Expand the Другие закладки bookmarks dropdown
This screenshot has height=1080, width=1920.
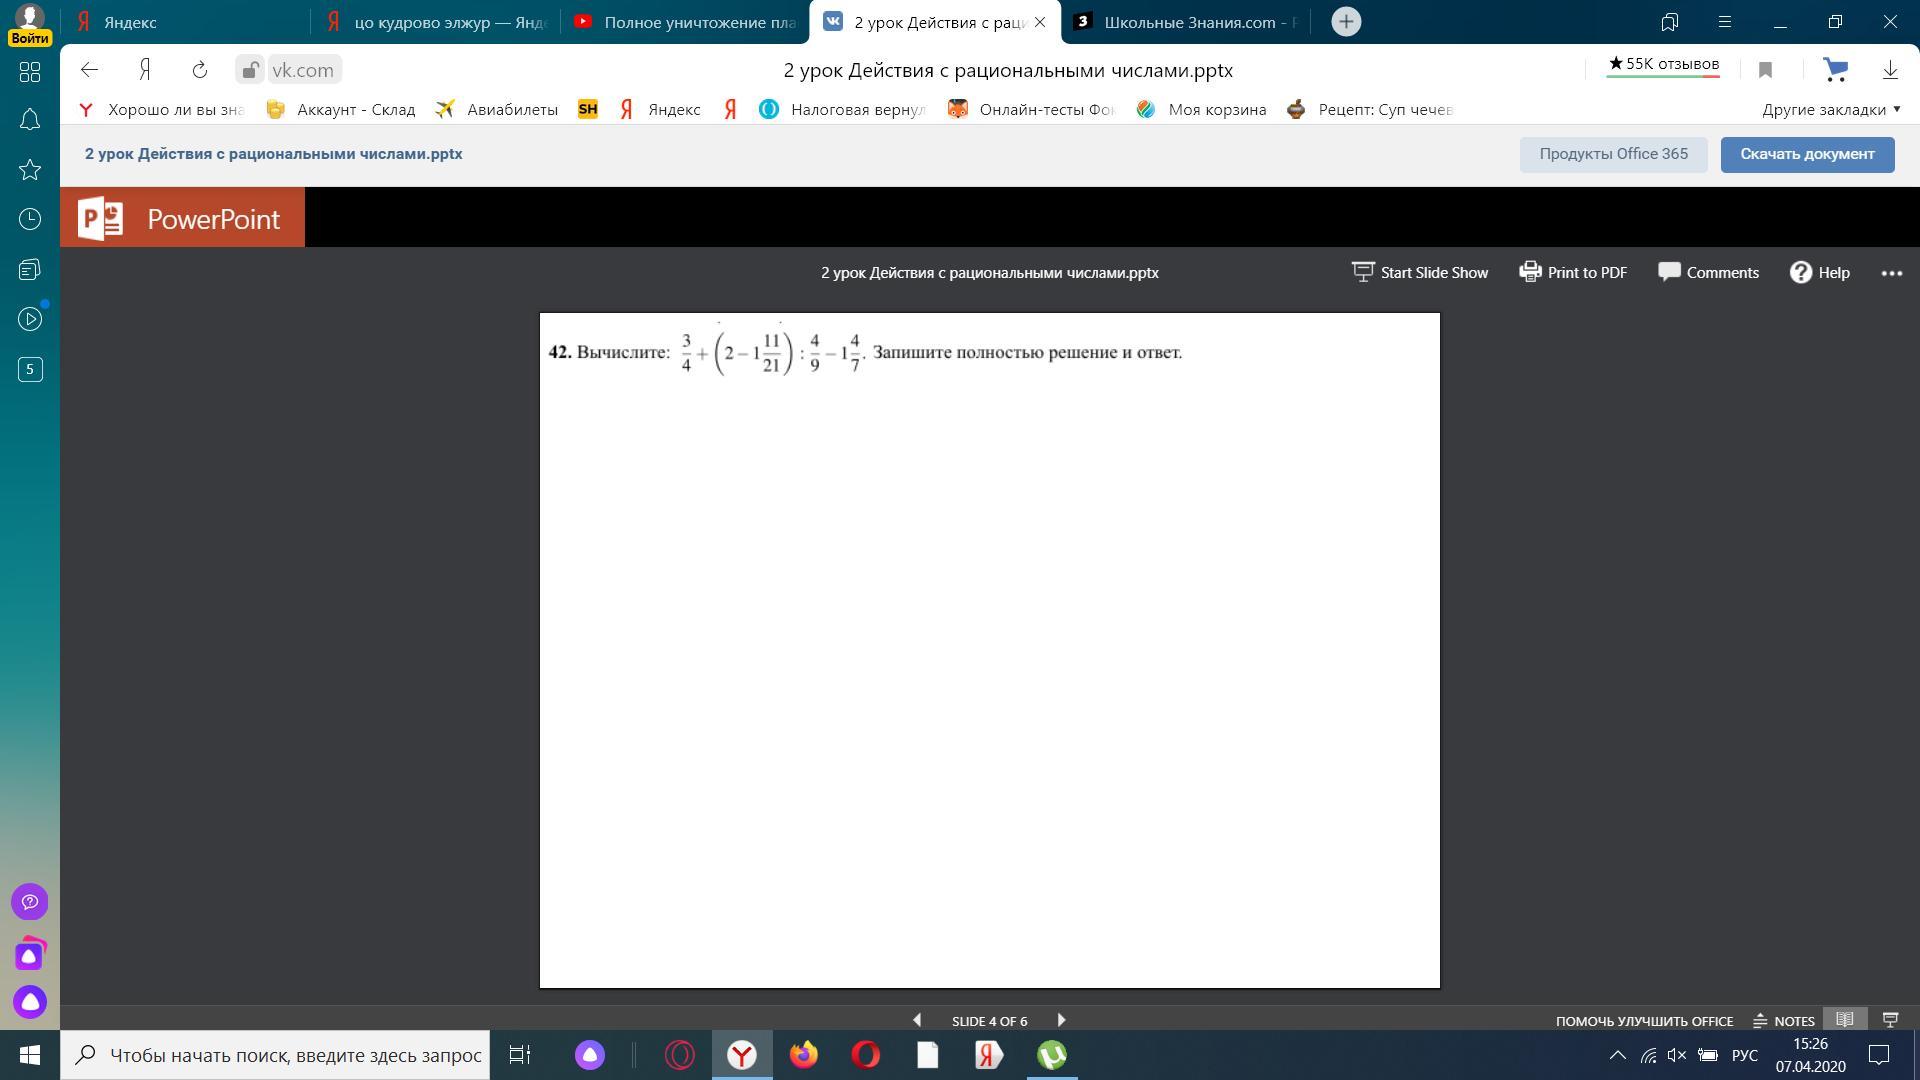click(x=1831, y=109)
